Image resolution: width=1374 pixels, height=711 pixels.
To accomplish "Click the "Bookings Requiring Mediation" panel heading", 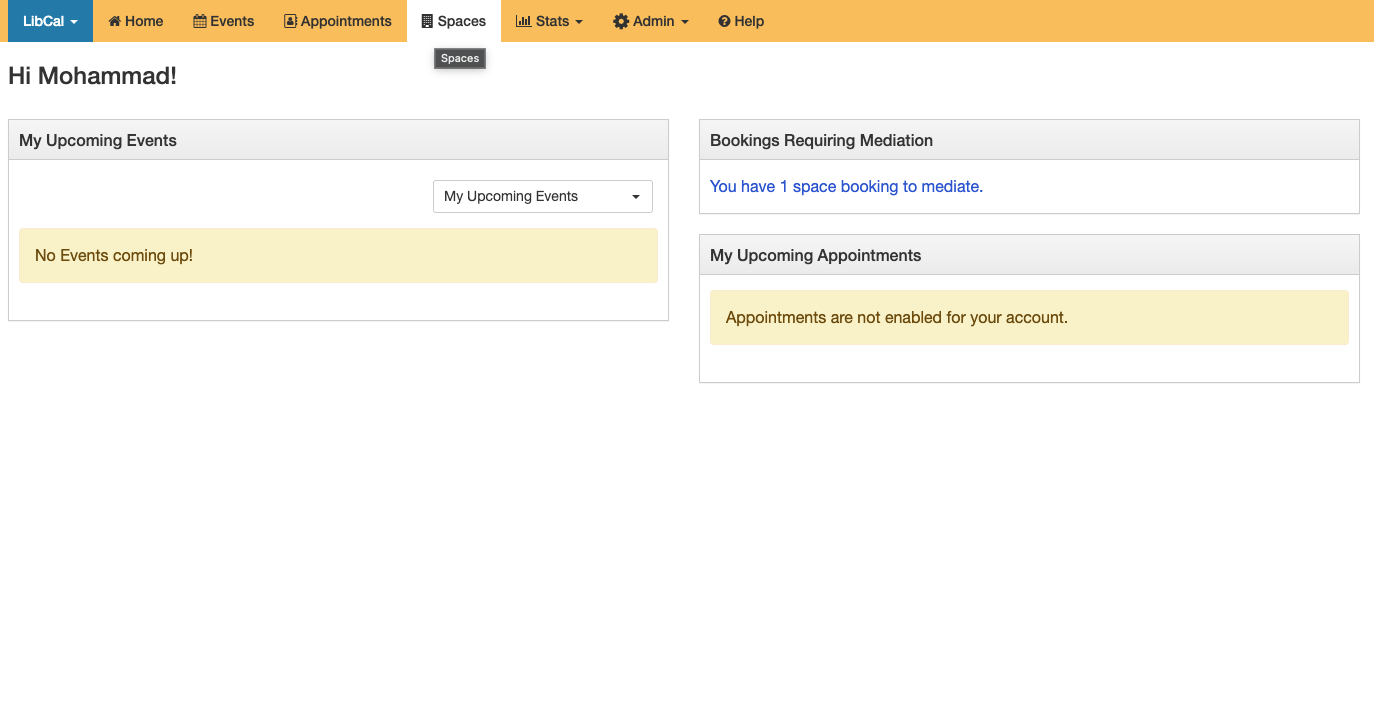I will (x=1029, y=140).
